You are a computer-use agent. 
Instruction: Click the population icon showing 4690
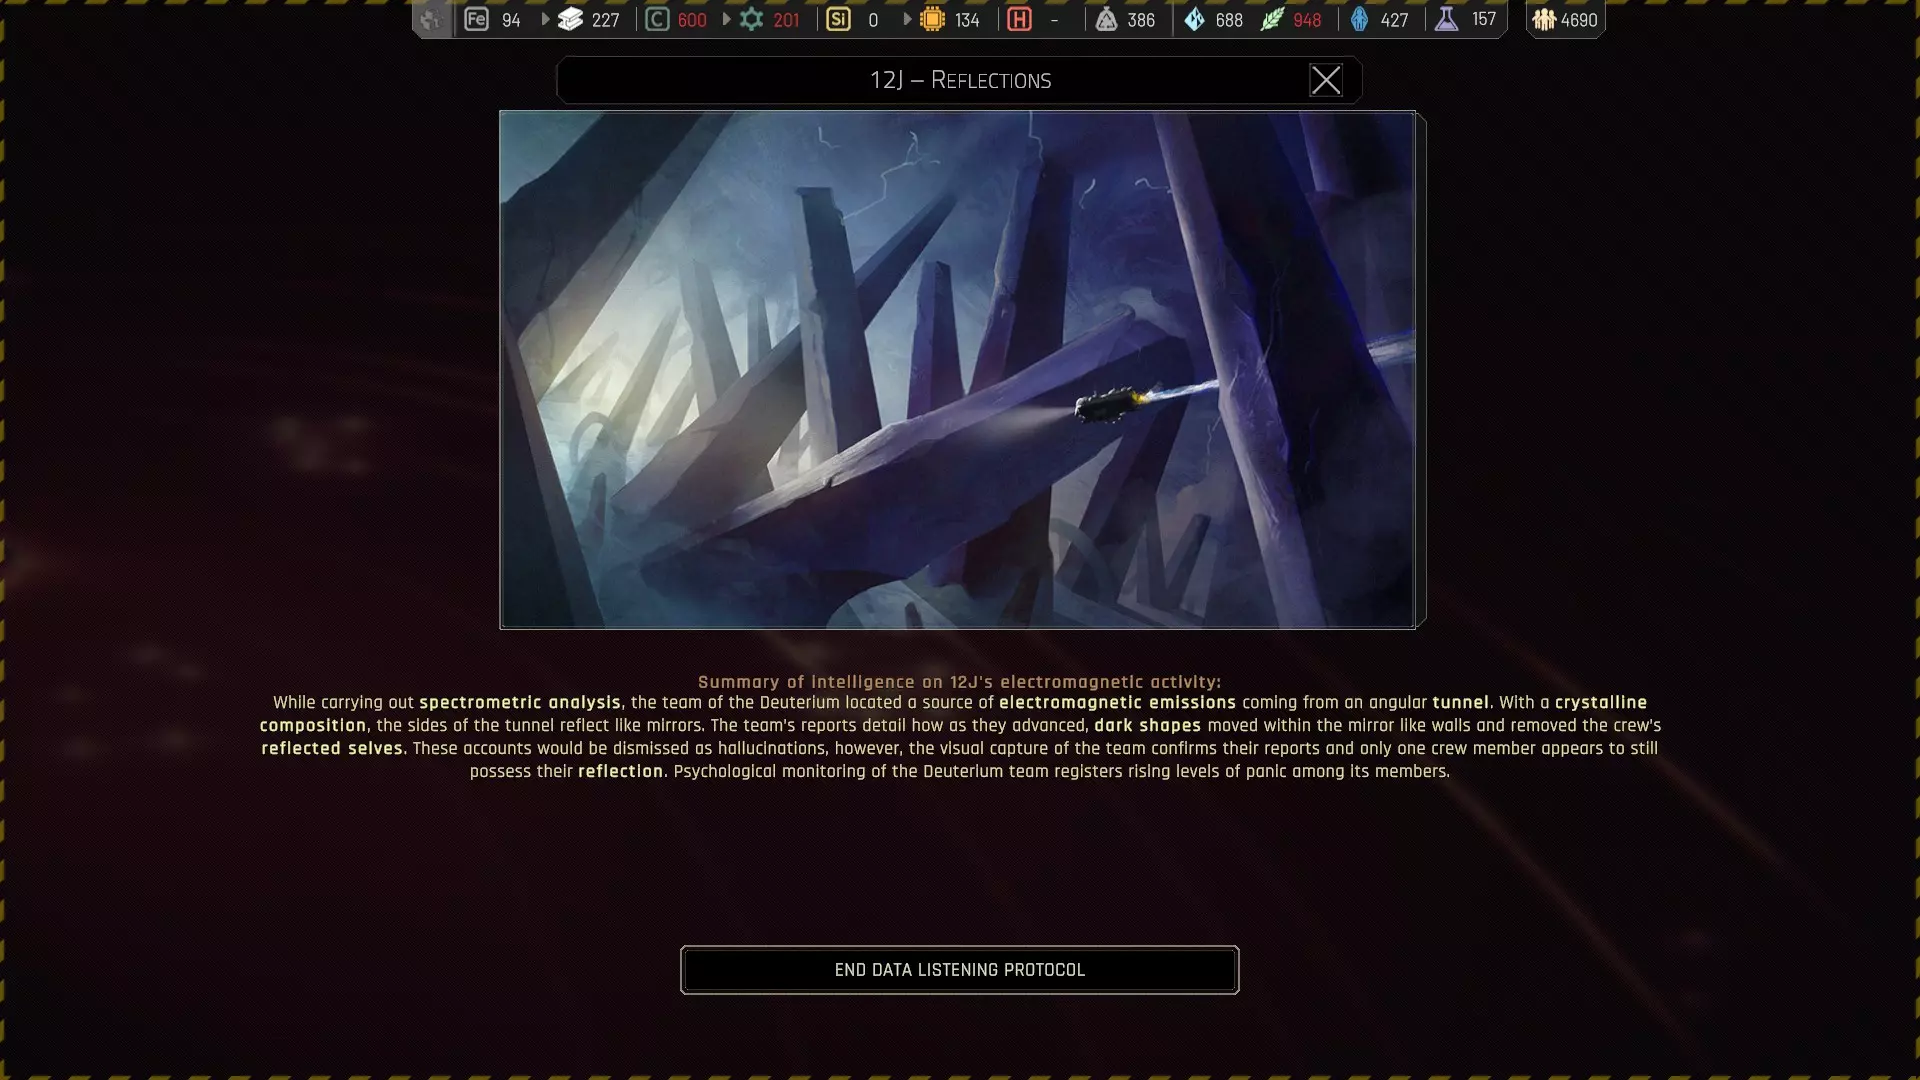(x=1544, y=19)
